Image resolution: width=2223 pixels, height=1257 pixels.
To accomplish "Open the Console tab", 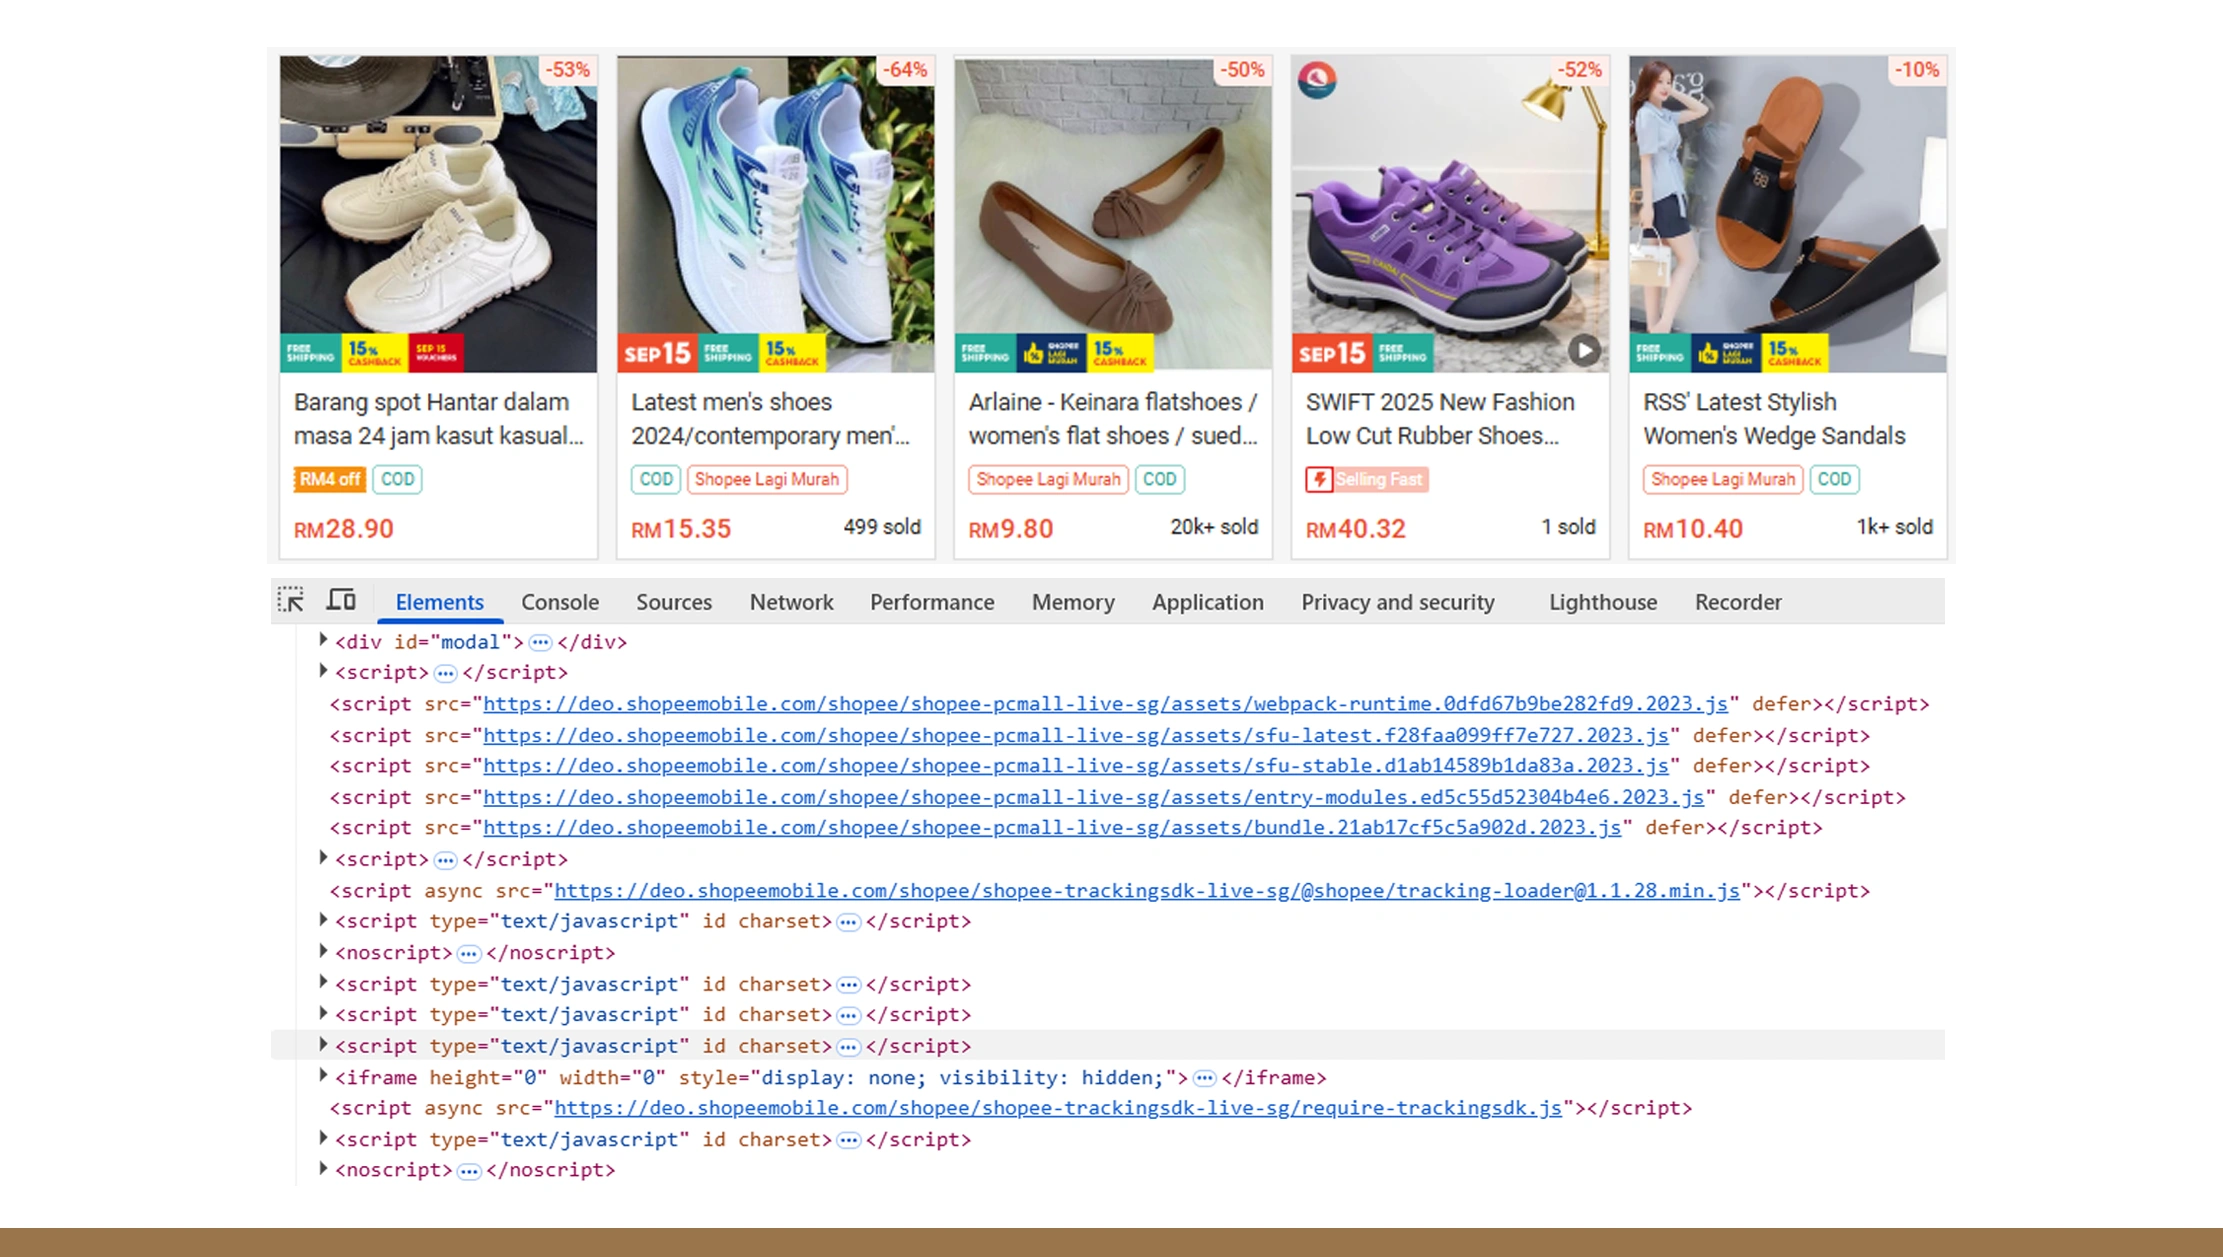I will (x=560, y=602).
